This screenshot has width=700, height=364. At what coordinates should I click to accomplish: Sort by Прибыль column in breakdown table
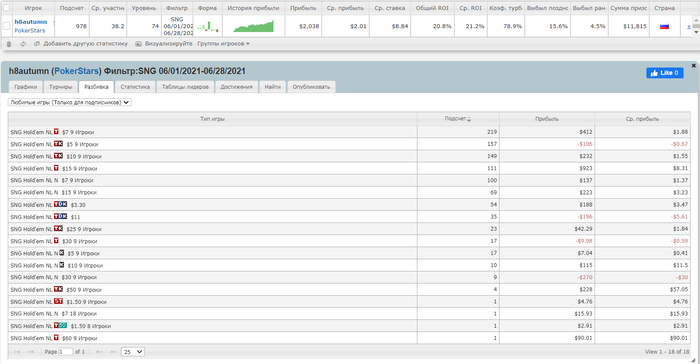point(547,119)
